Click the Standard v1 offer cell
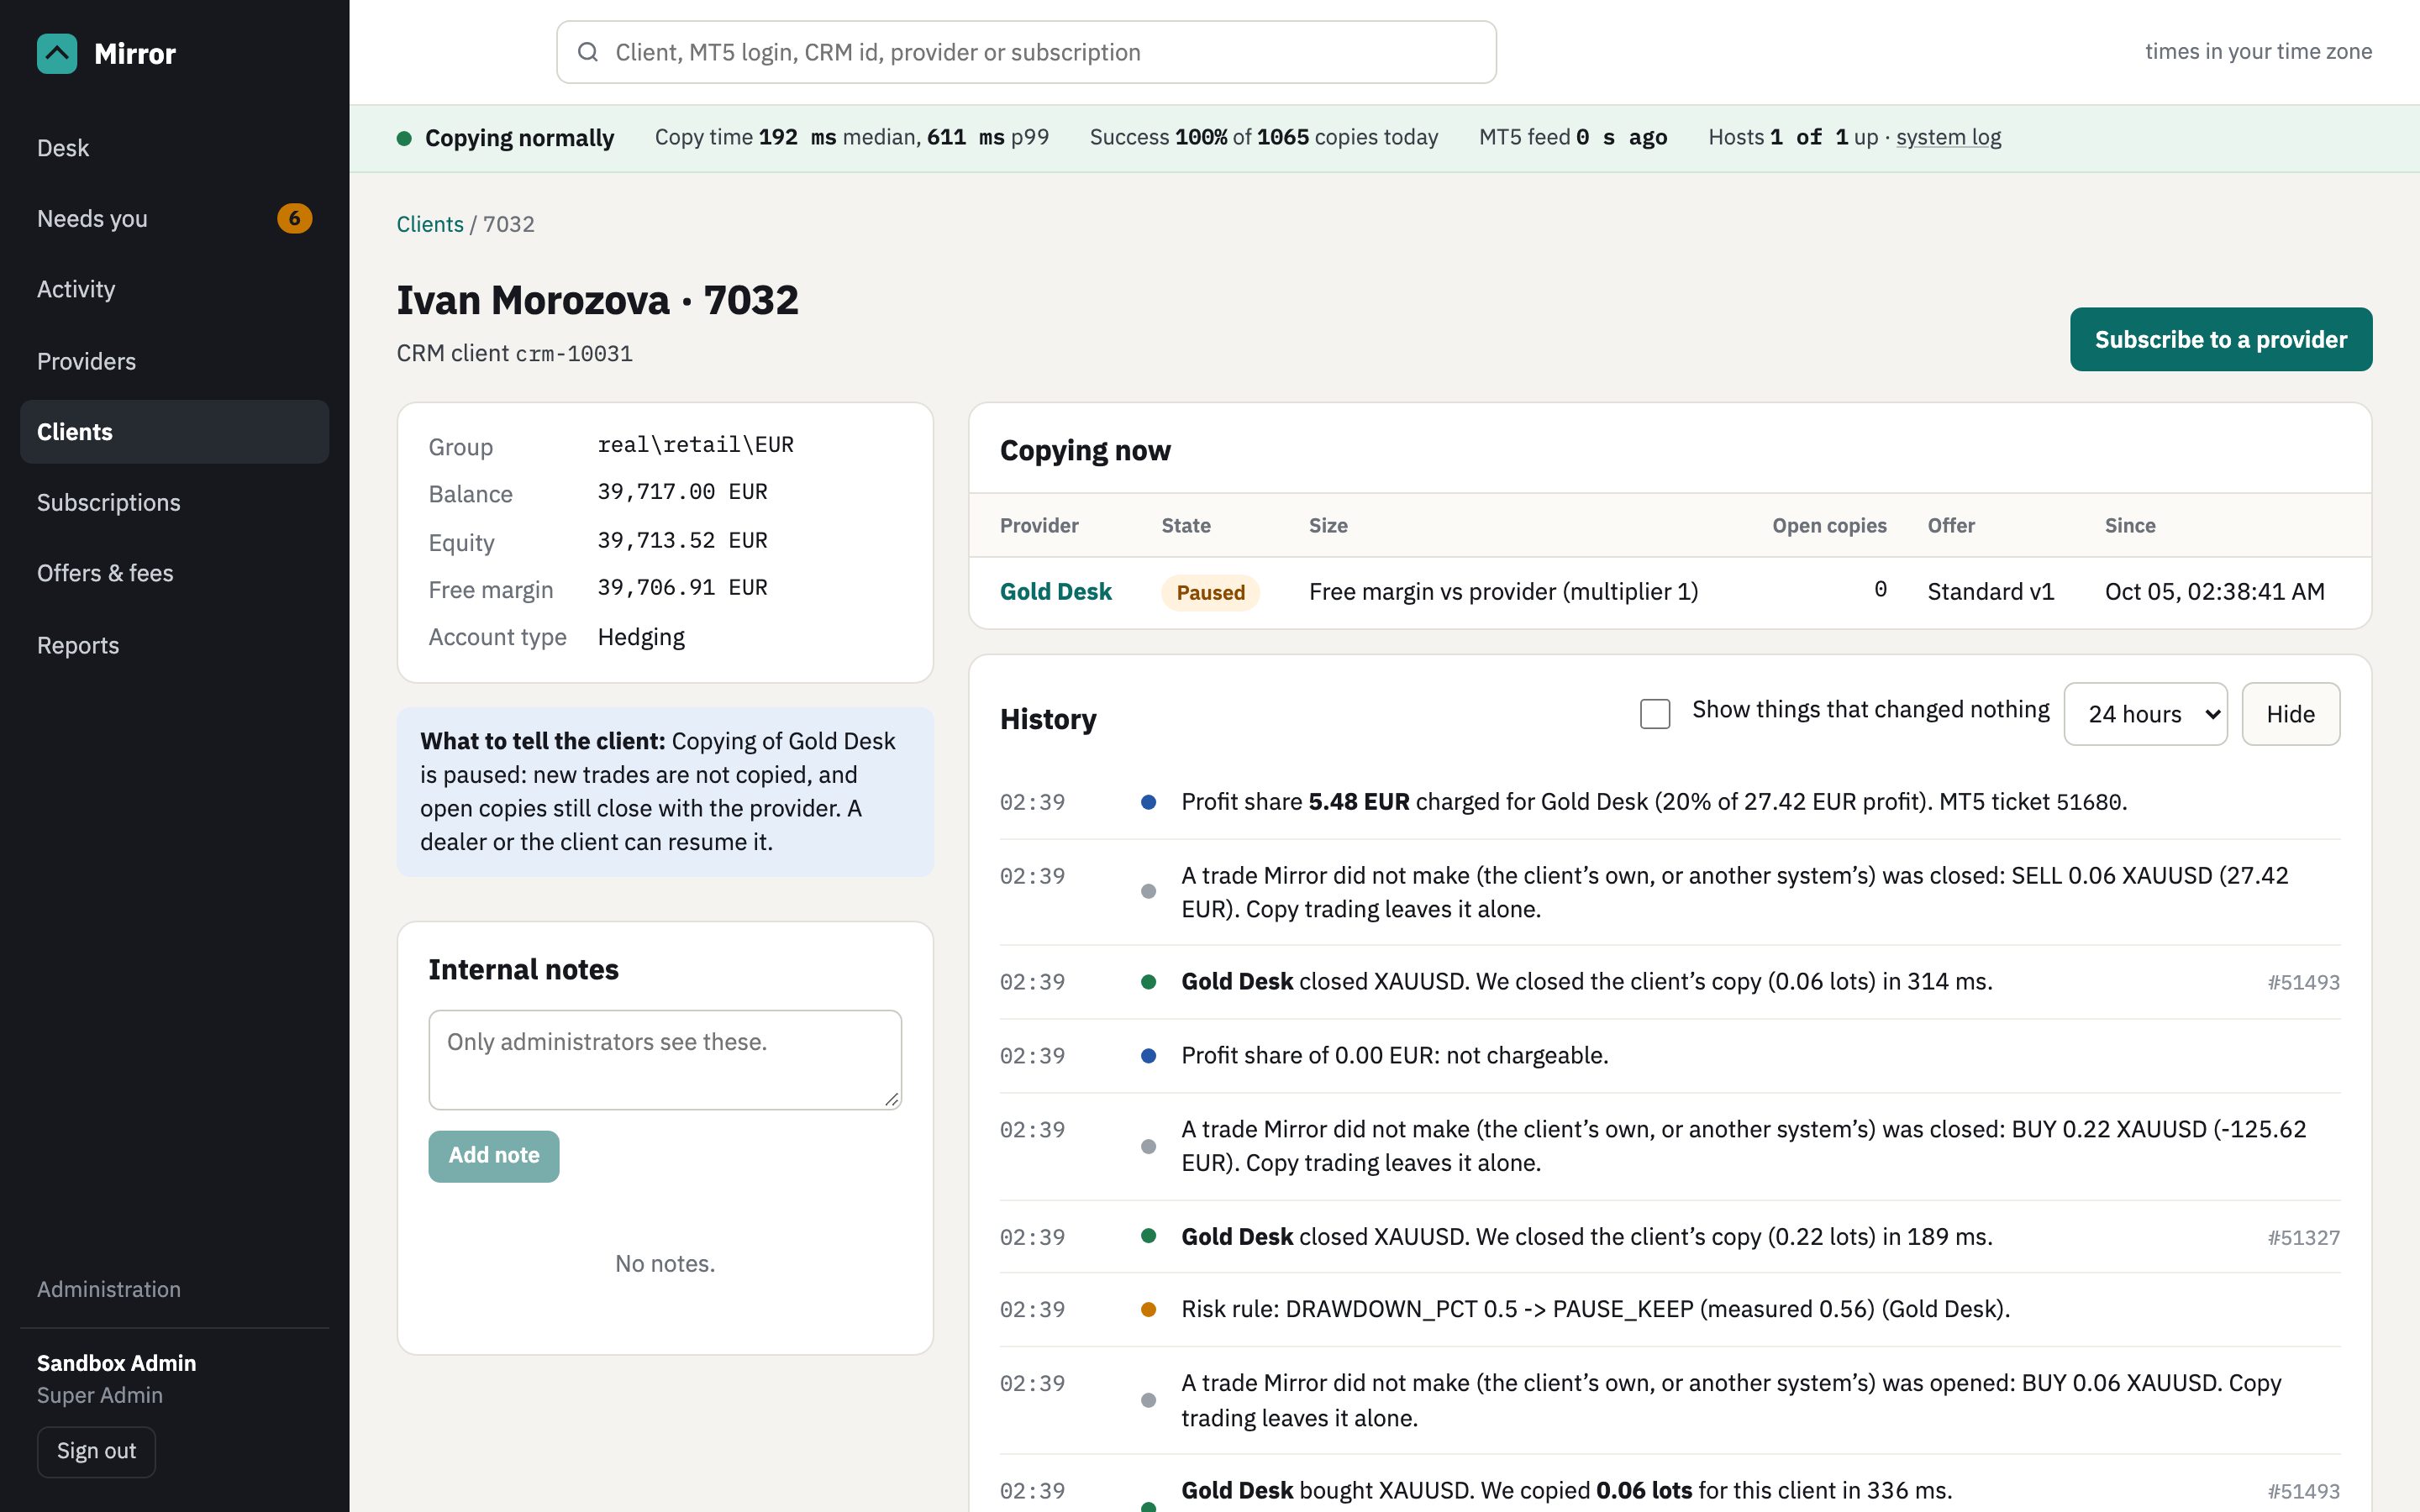 1990,592
